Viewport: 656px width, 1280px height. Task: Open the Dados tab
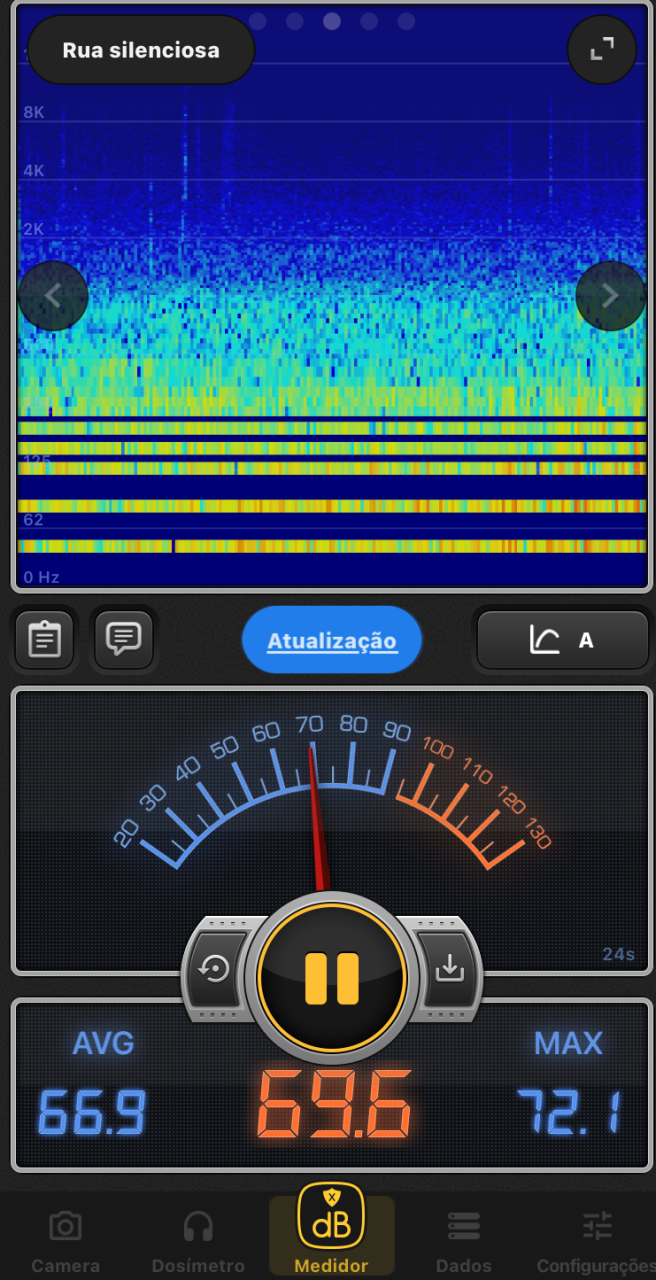[x=464, y=1240]
